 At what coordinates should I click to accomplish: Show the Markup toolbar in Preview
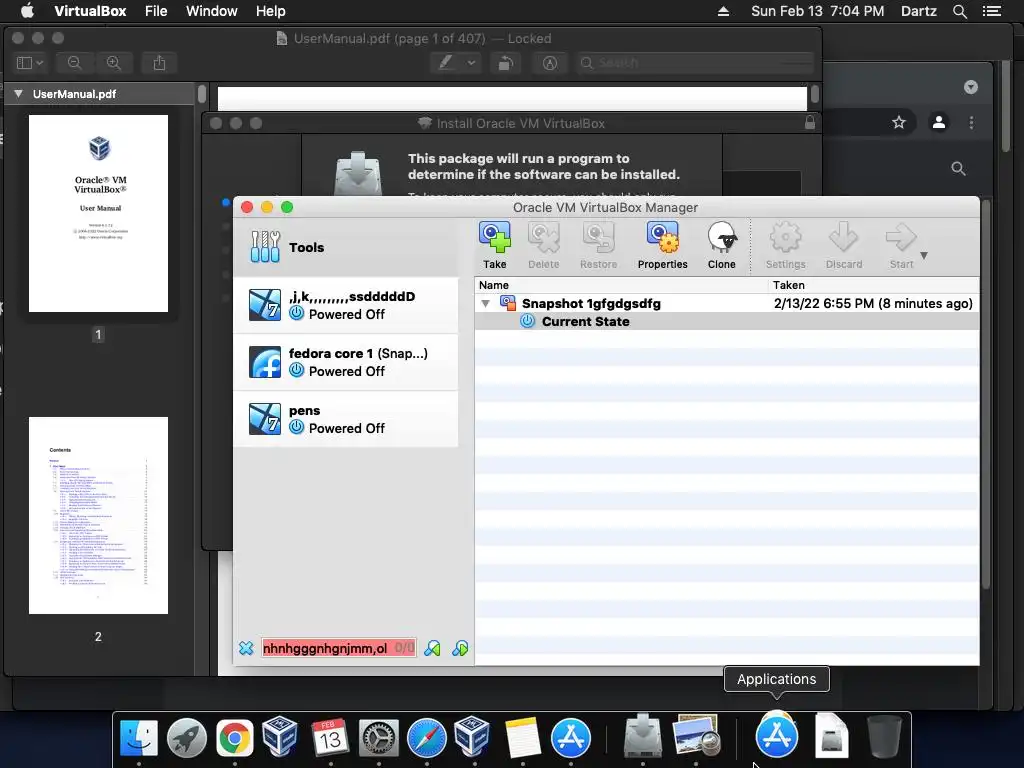click(x=550, y=63)
